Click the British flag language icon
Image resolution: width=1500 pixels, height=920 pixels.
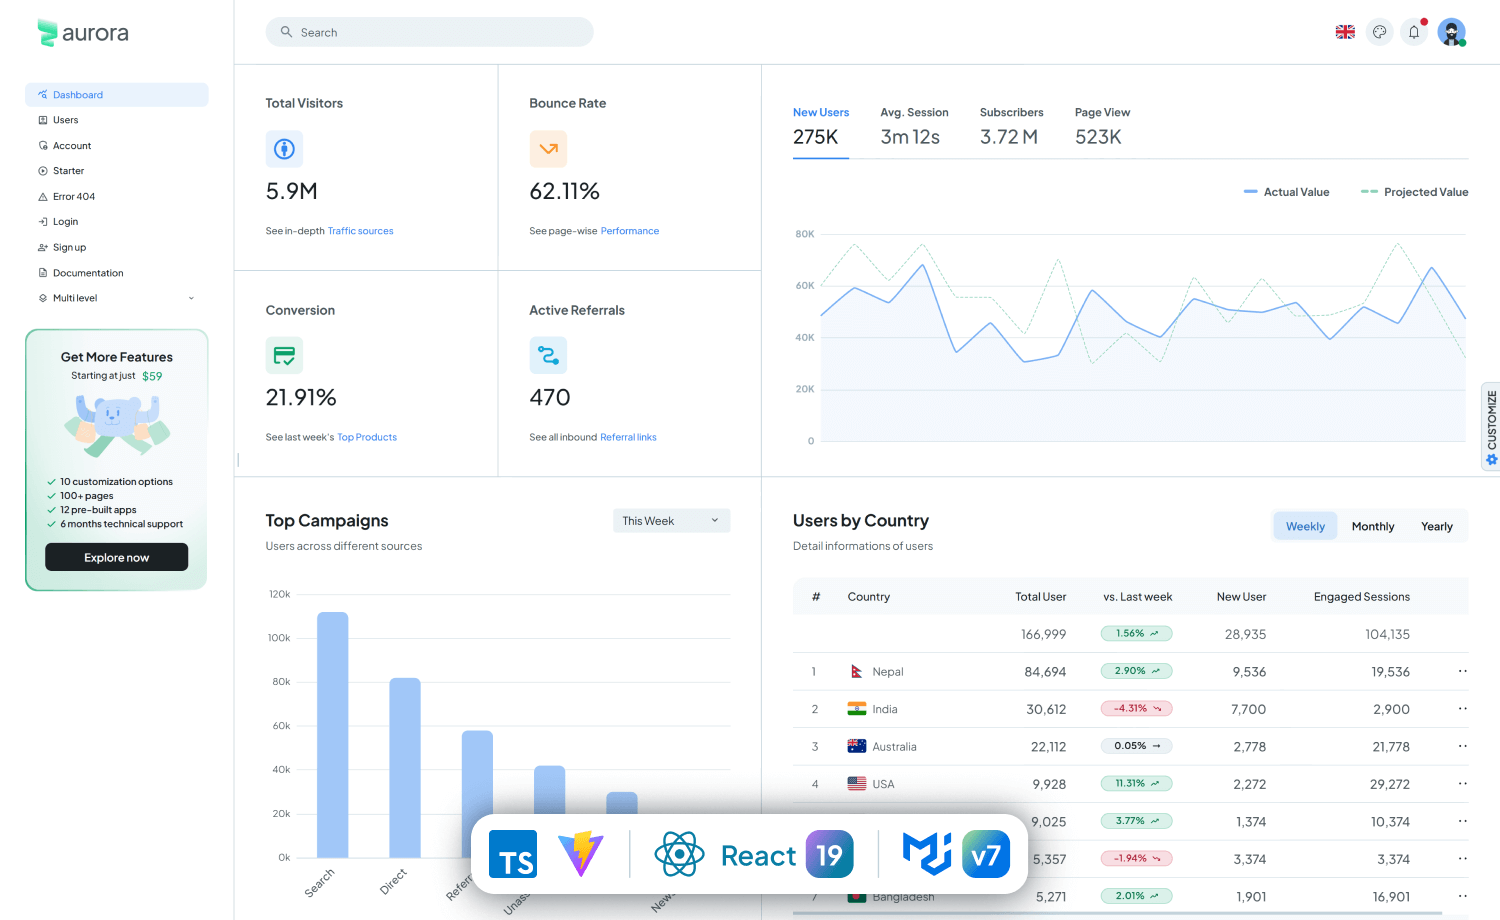pos(1345,31)
